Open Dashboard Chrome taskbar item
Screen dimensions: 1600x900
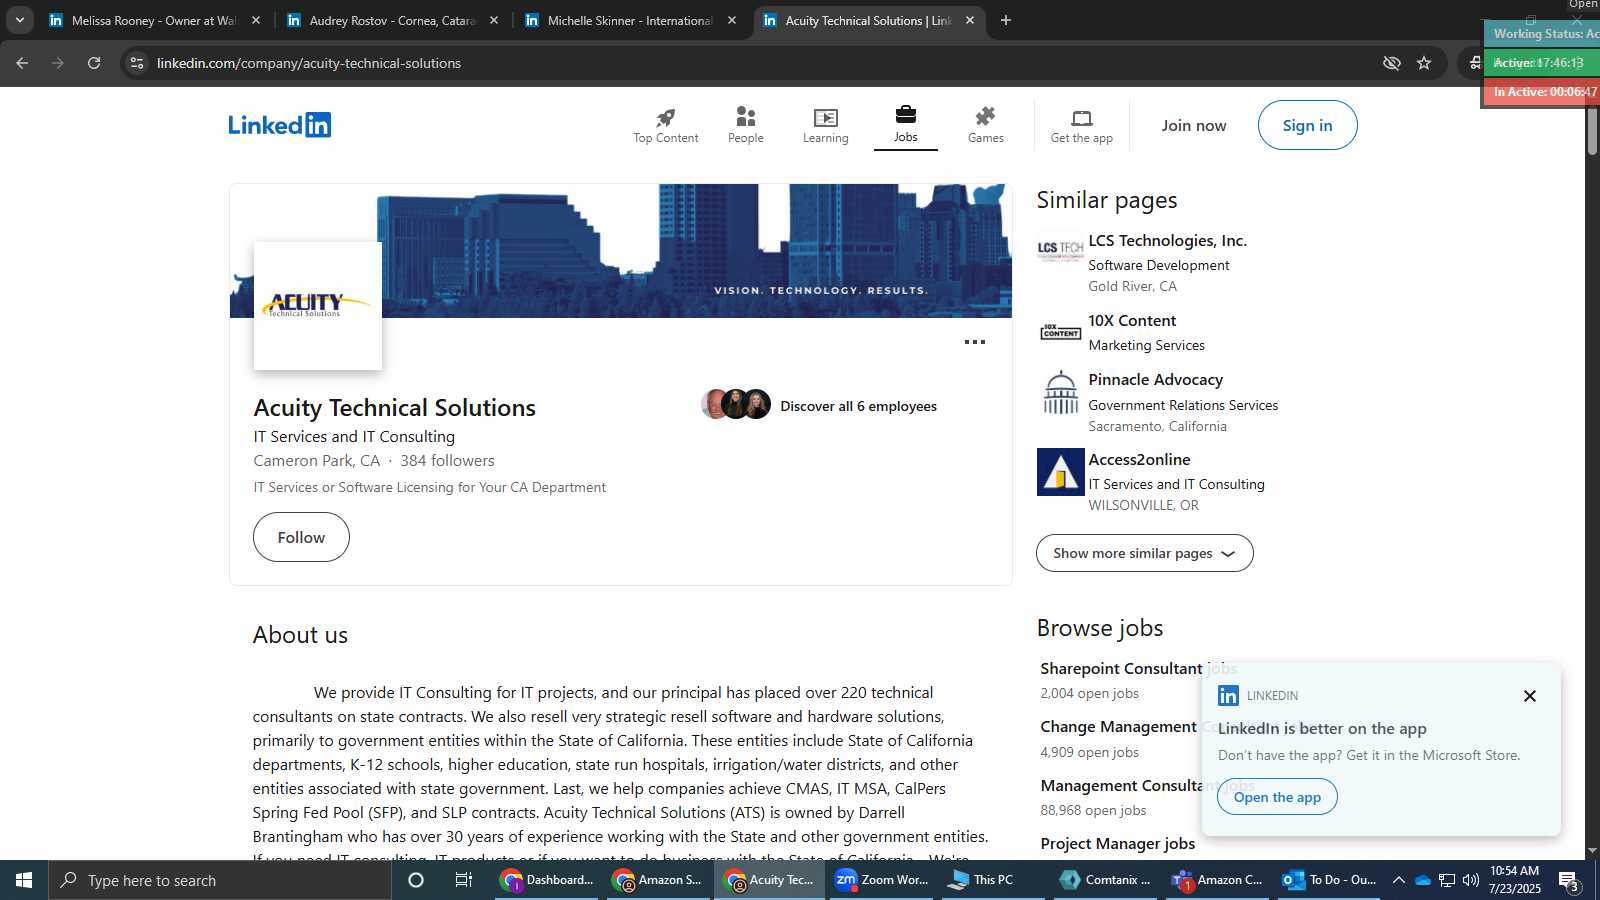click(548, 880)
